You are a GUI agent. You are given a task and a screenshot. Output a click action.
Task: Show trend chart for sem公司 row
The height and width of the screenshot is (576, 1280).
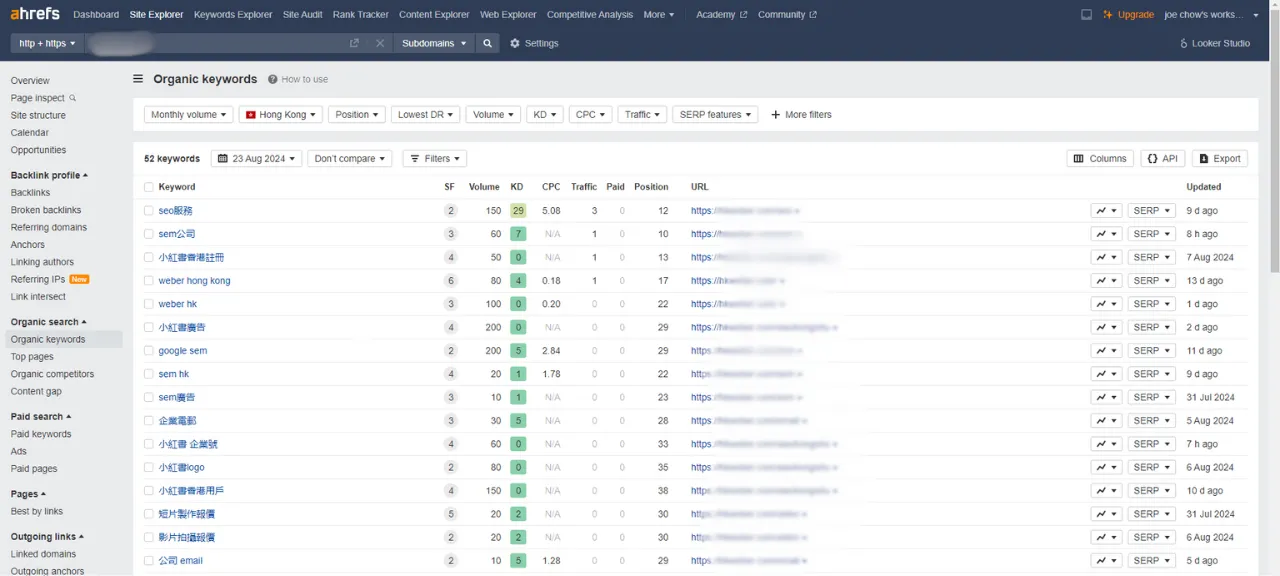(x=1106, y=234)
